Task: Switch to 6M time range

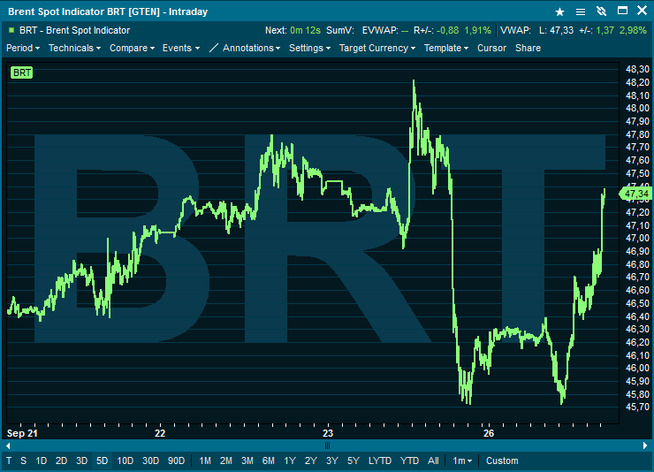Action: [x=269, y=461]
